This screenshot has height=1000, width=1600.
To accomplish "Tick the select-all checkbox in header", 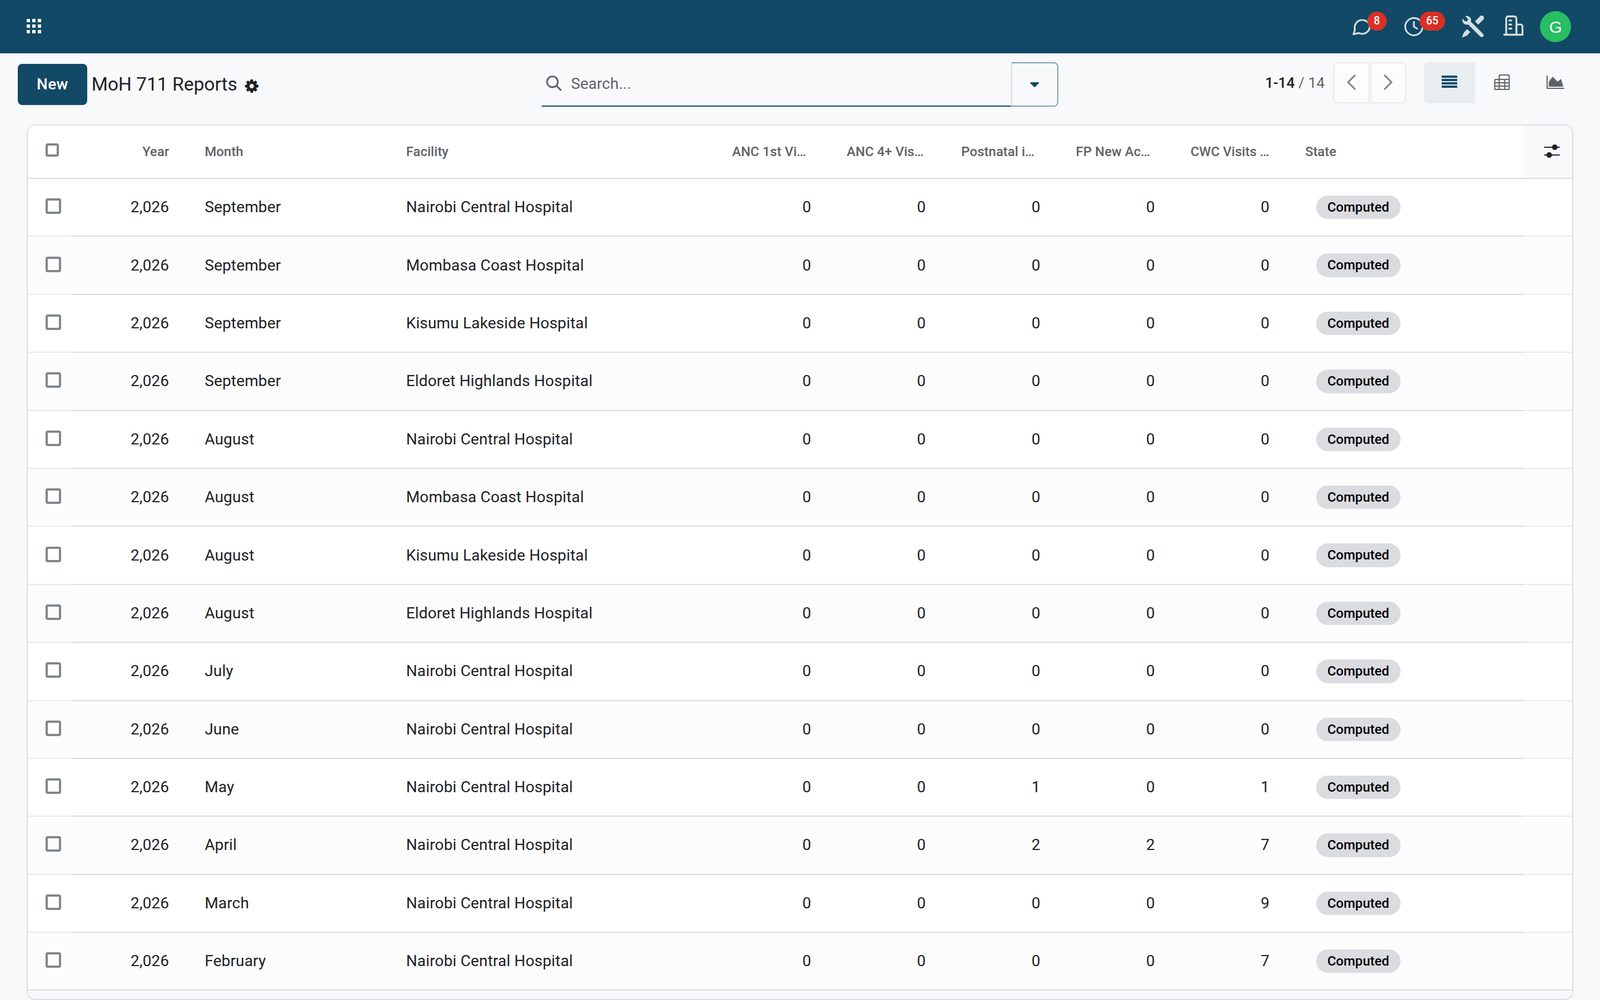I will 52,150.
